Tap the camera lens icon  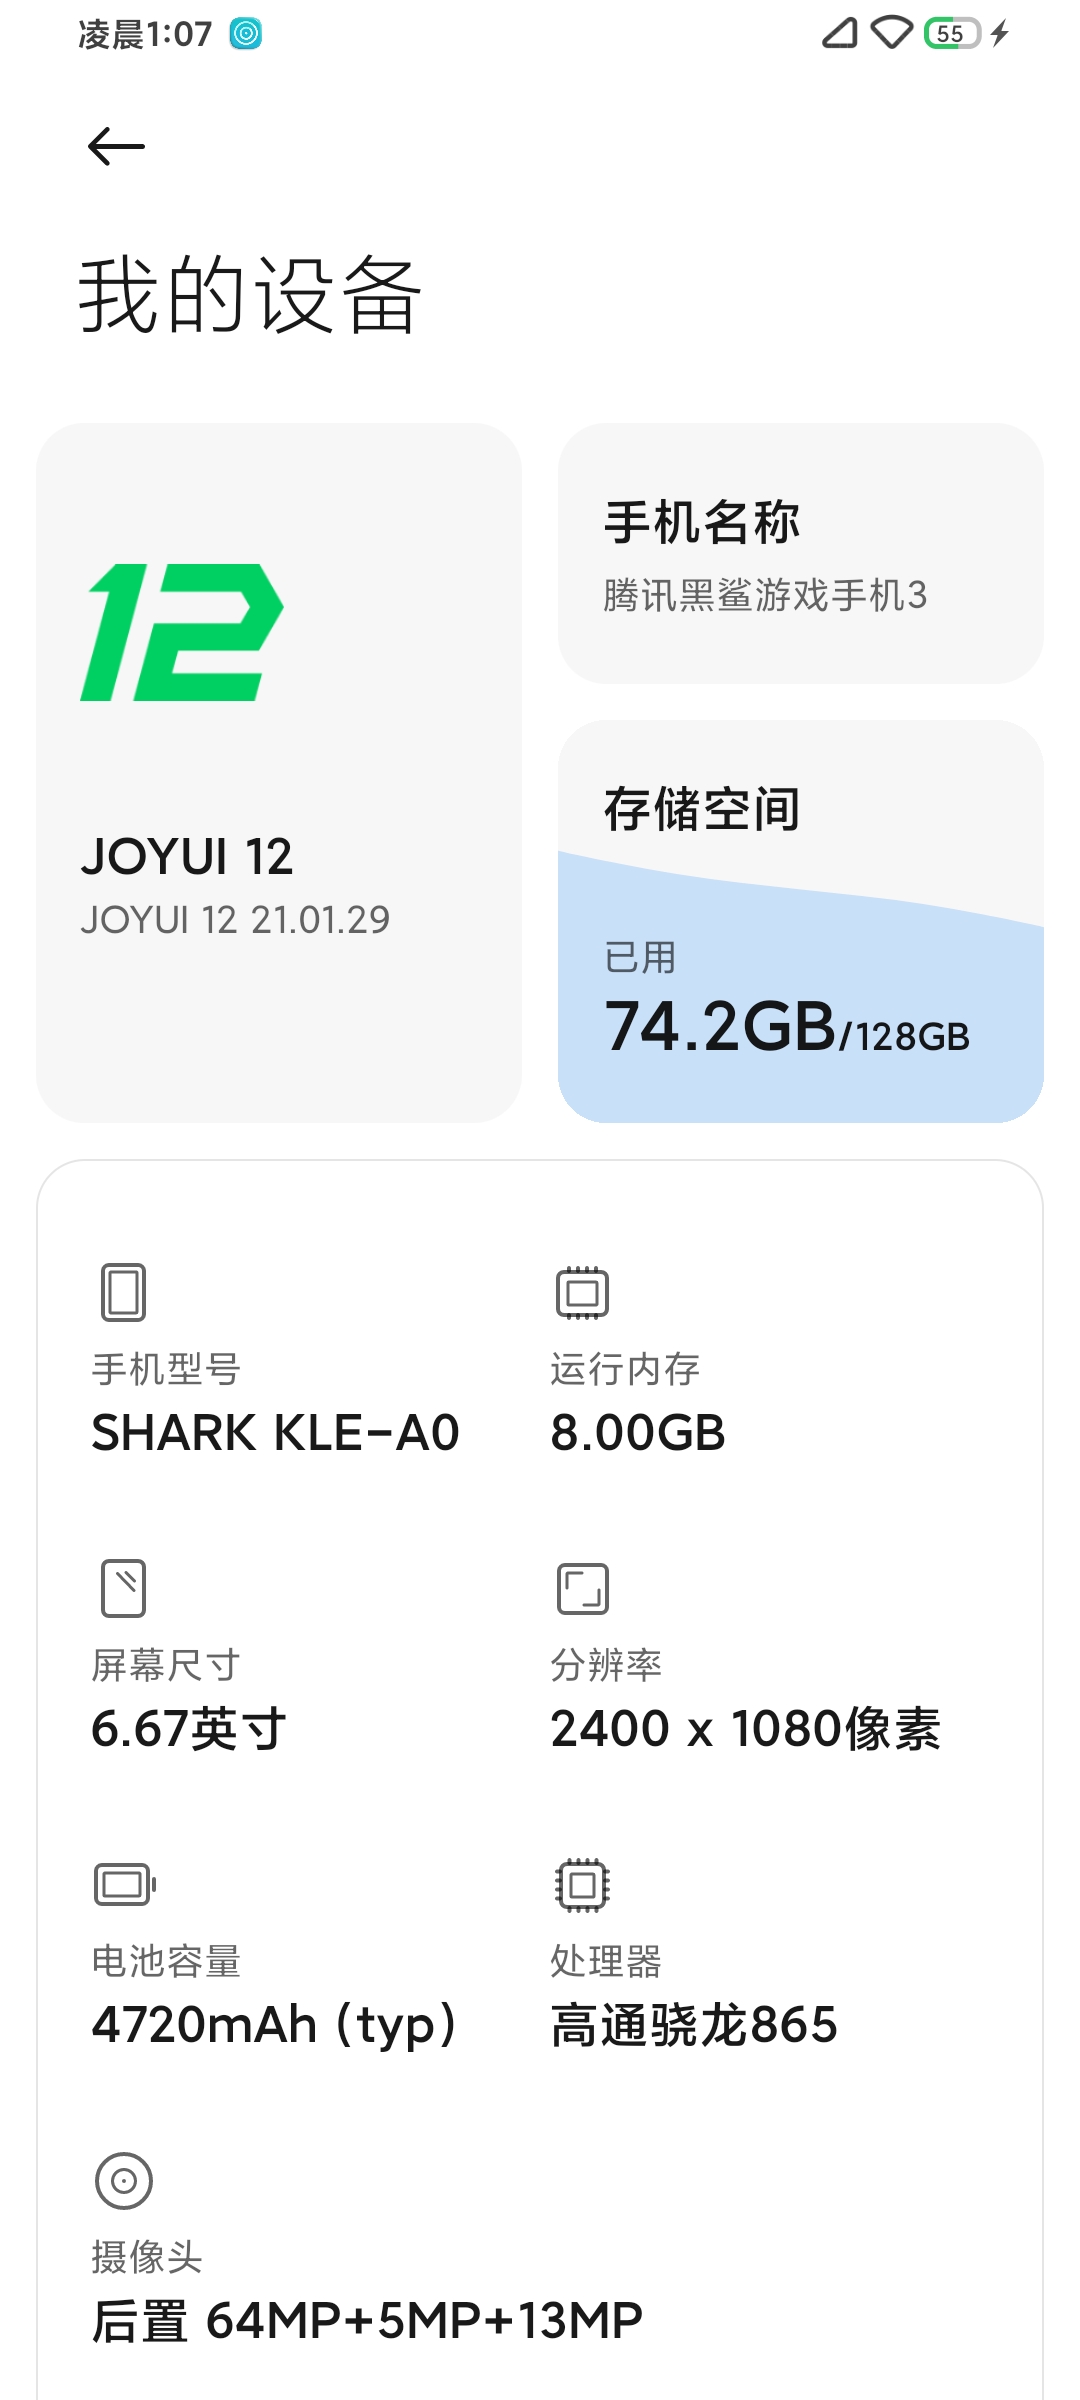tap(124, 2181)
